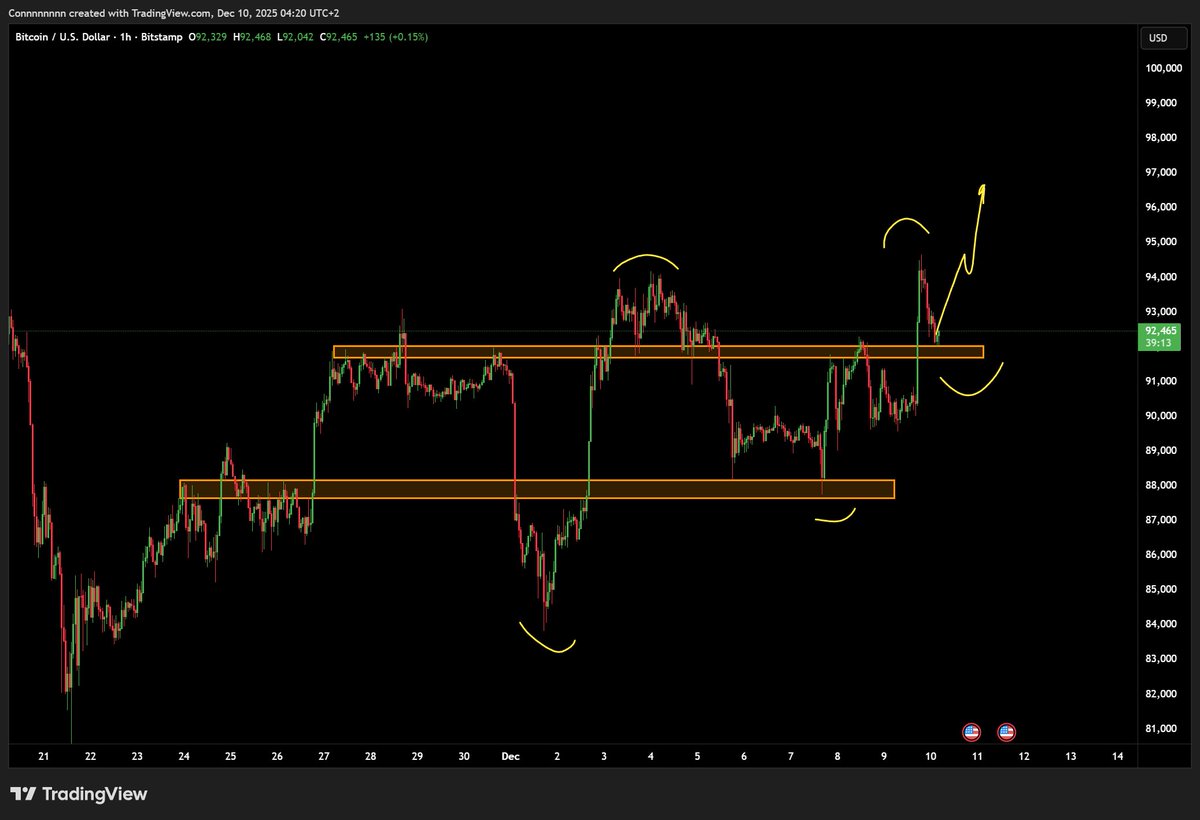Click the 87,000 price axis label
The width and height of the screenshot is (1200, 820).
[1163, 520]
